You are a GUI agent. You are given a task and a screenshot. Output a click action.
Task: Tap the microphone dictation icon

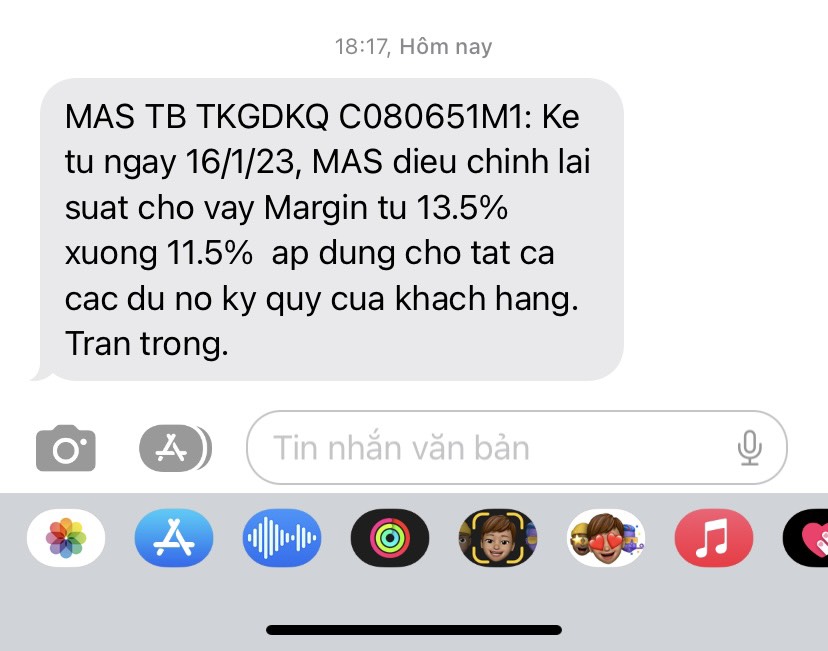(x=749, y=448)
